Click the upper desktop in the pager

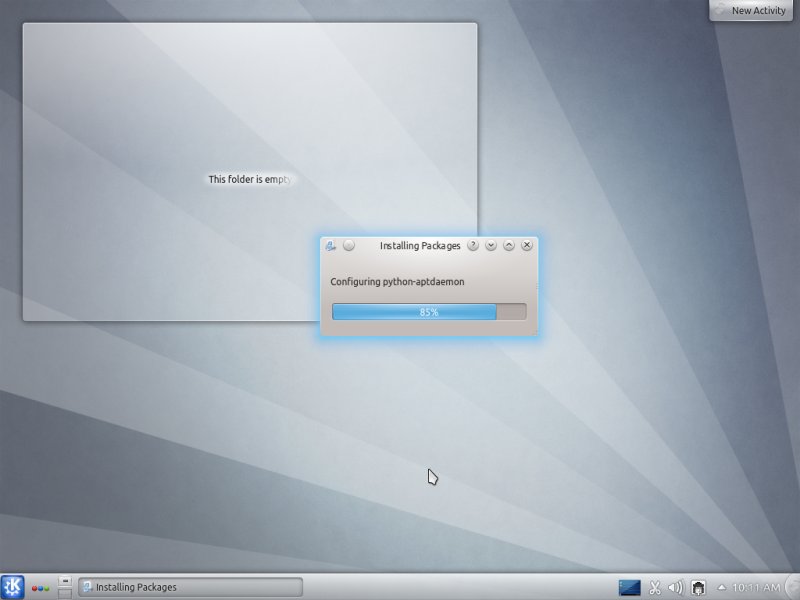pyautogui.click(x=65, y=581)
